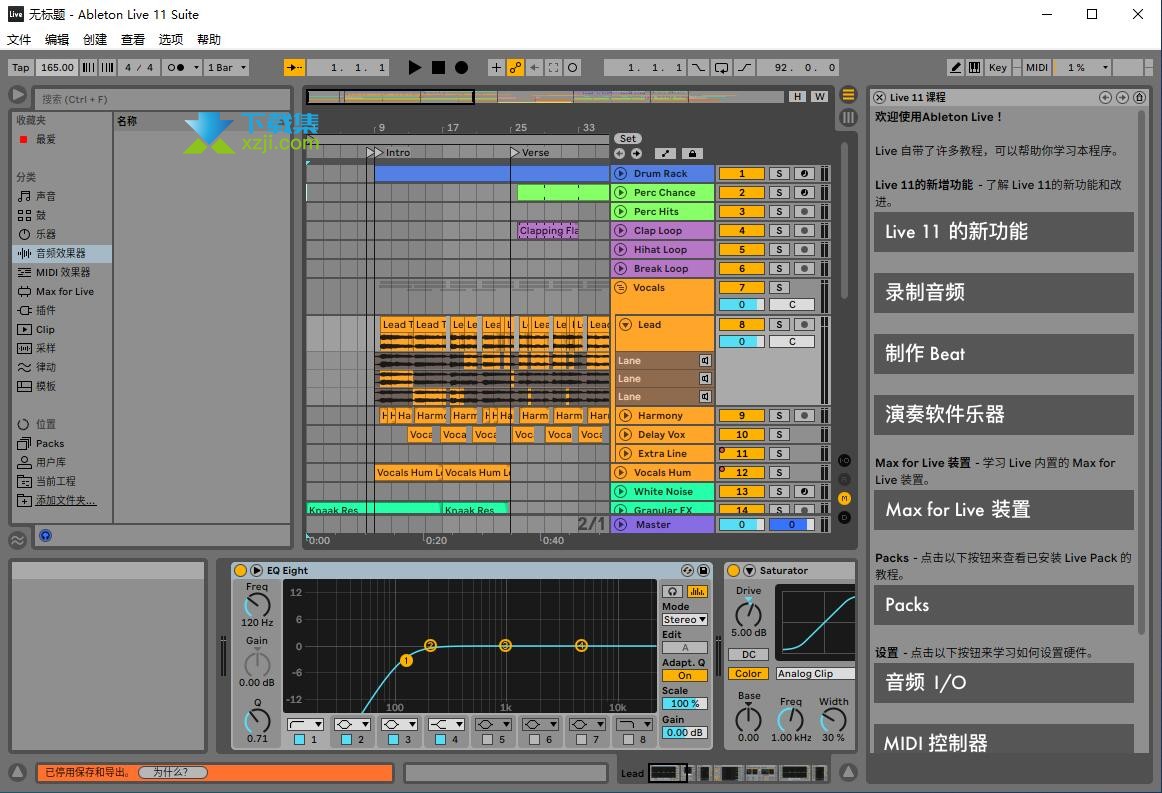Toggle EQ Eight spectrum analyzer icon
The height and width of the screenshot is (793, 1162).
[x=697, y=591]
